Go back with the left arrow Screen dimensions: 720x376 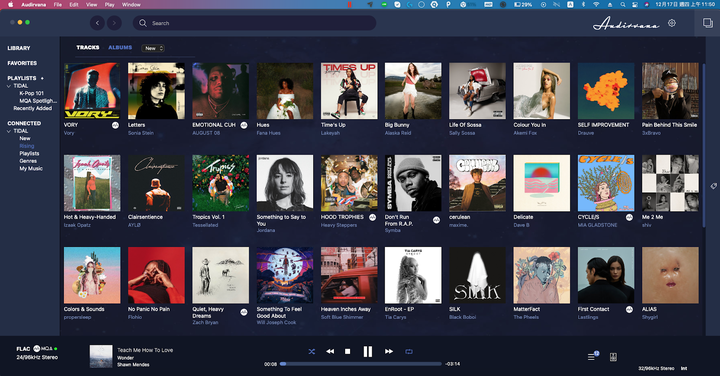pos(97,23)
